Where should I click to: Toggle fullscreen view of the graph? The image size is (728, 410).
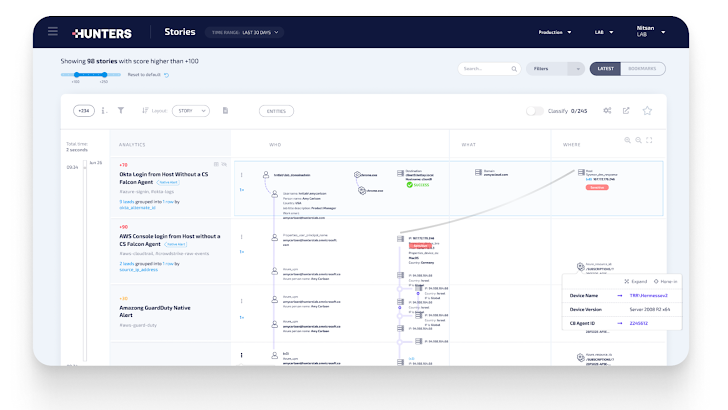pos(649,140)
